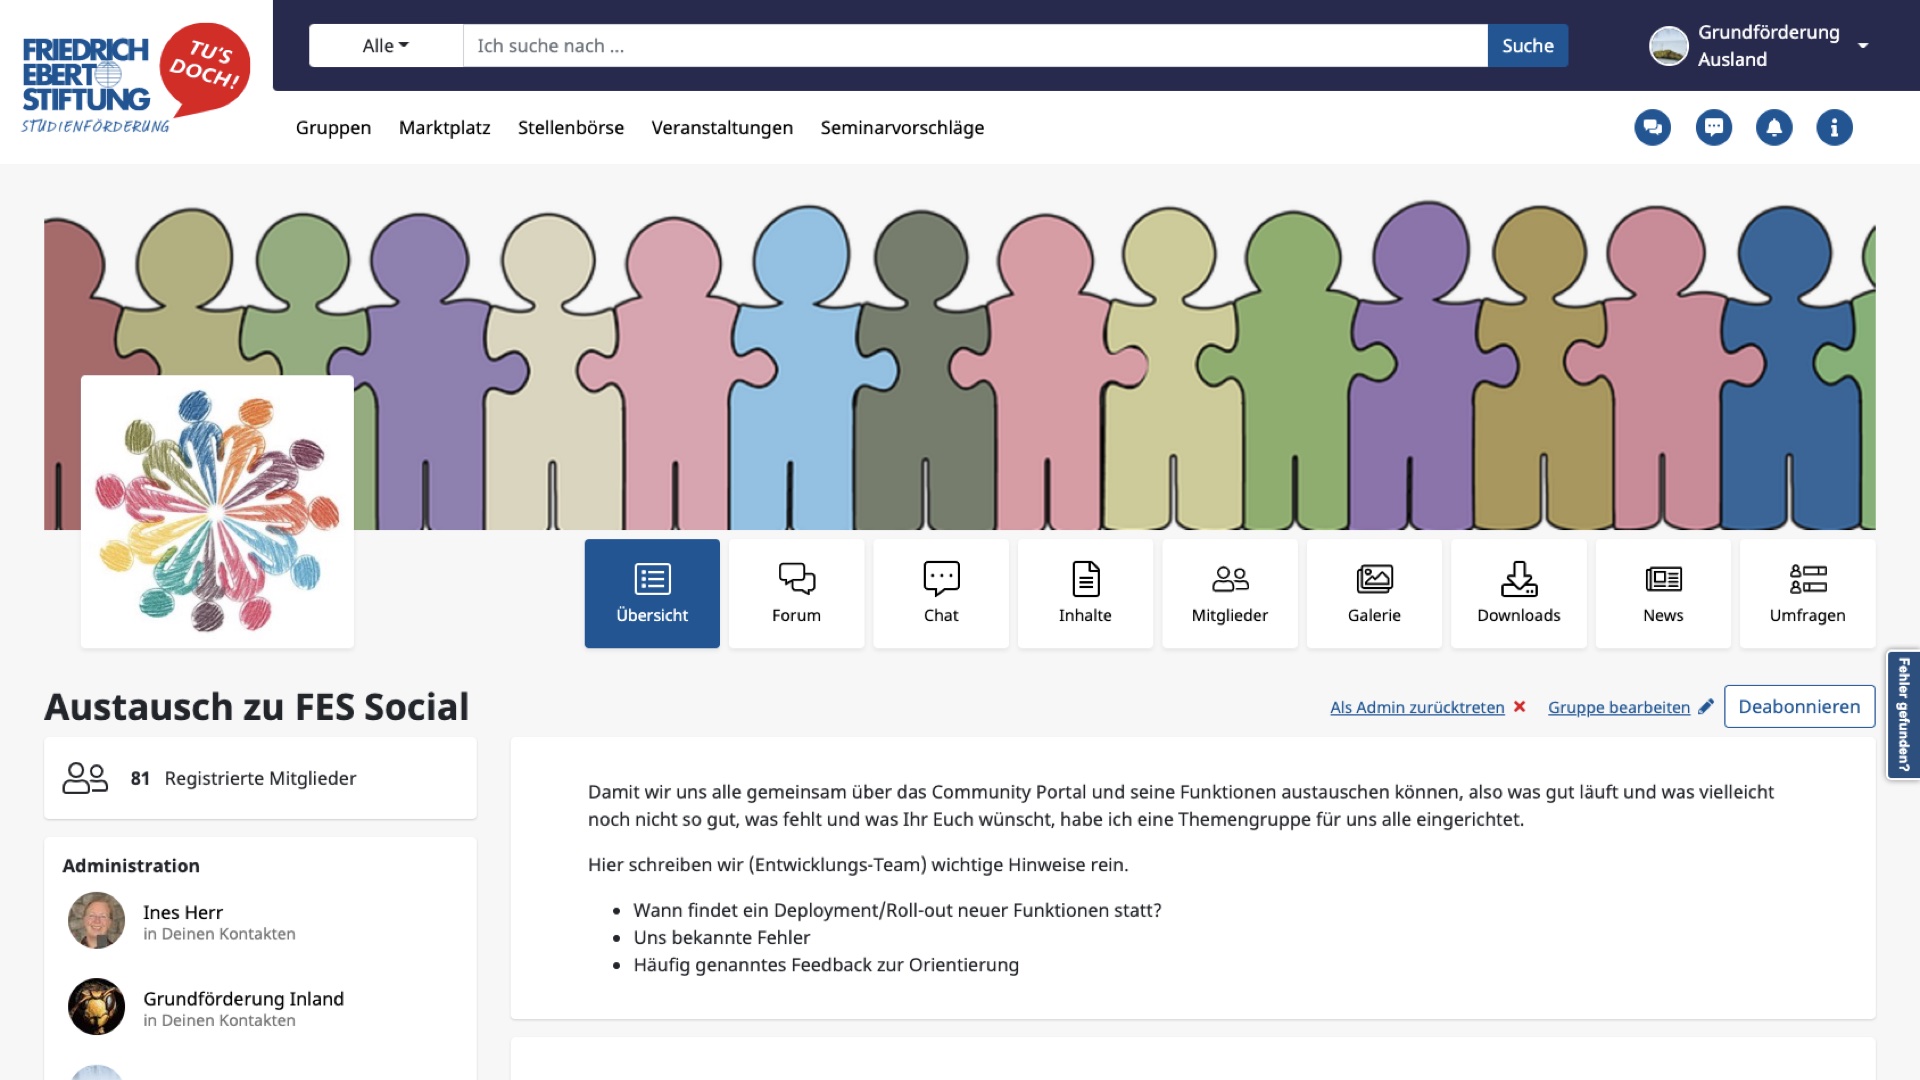Screen dimensions: 1920x1080
Task: Open the chat messages speech bubble icon
Action: (1713, 127)
